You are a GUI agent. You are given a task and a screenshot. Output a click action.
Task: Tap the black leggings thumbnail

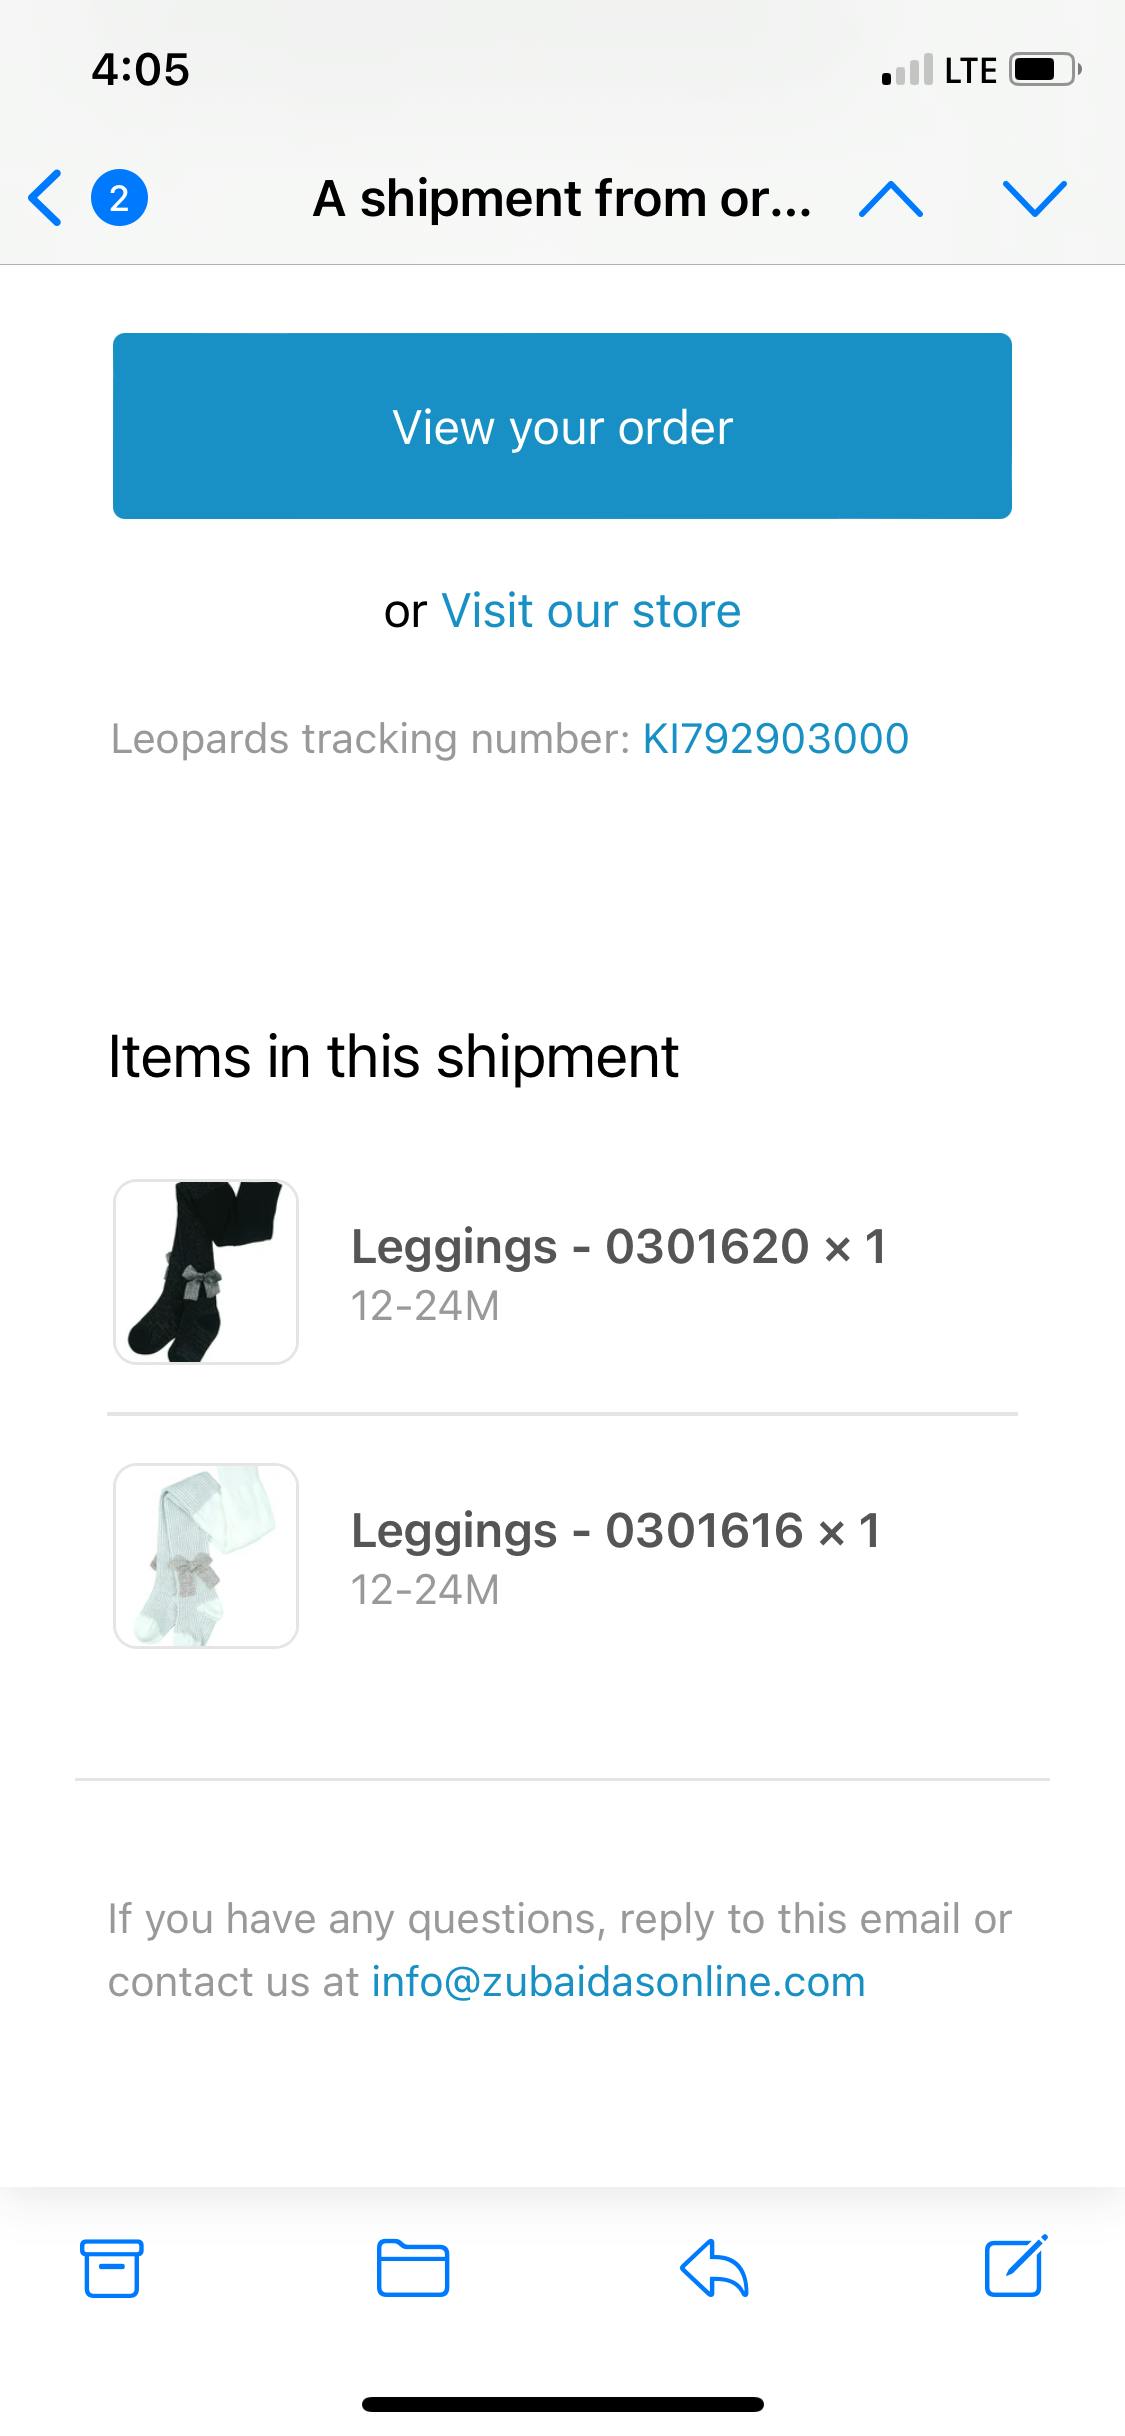[x=206, y=1272]
